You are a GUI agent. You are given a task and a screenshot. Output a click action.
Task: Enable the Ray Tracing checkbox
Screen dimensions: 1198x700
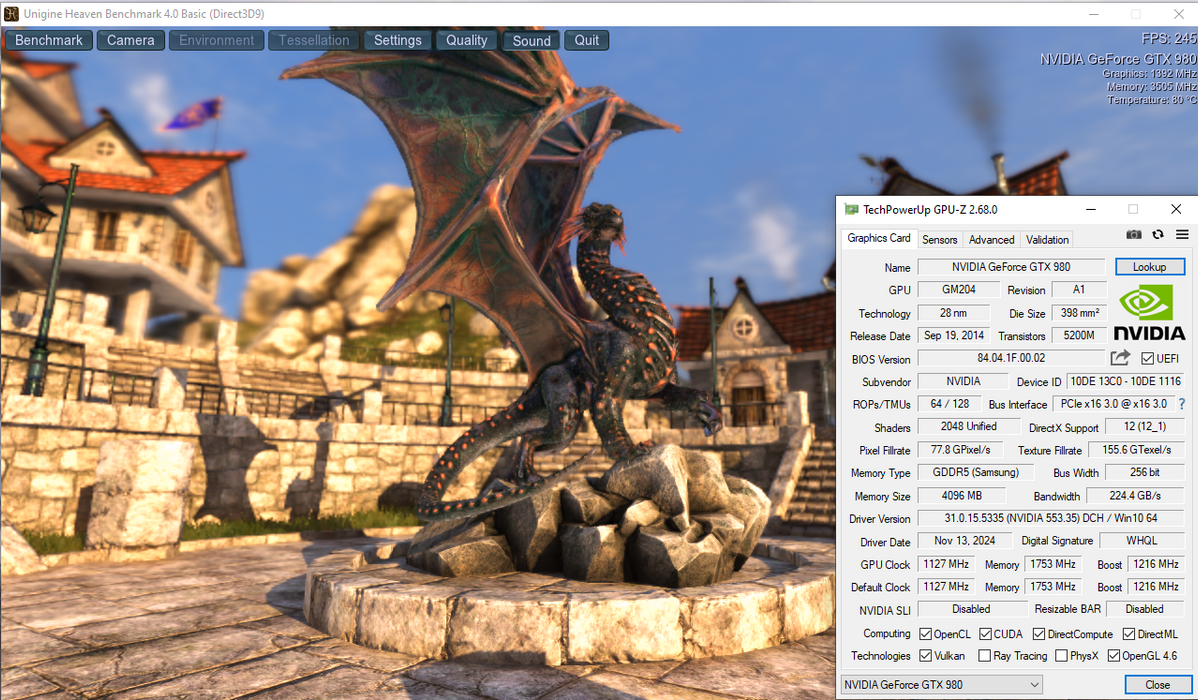(985, 656)
